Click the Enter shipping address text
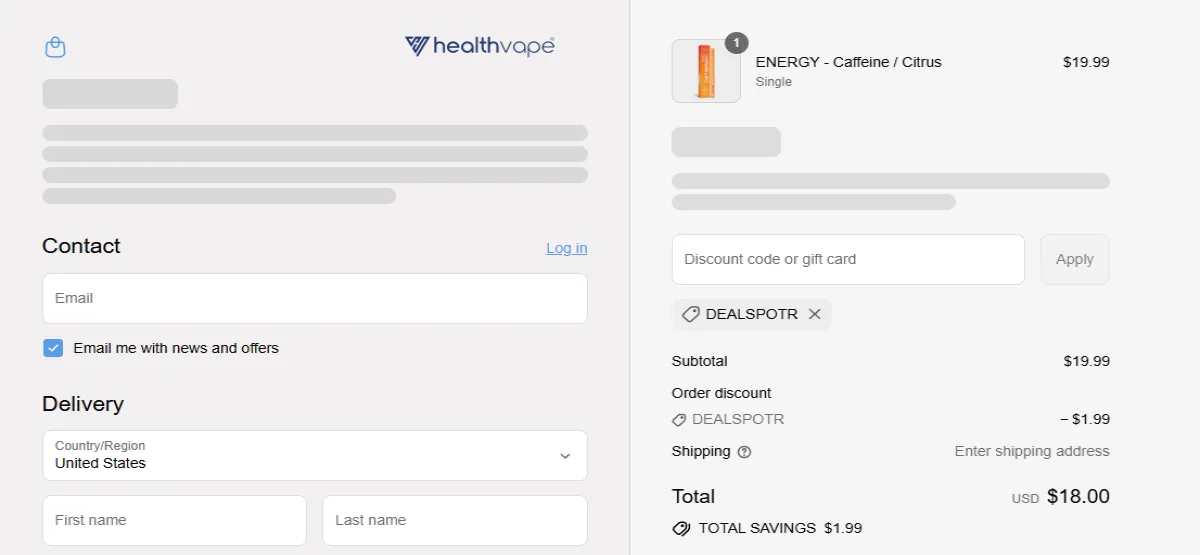 point(1032,451)
